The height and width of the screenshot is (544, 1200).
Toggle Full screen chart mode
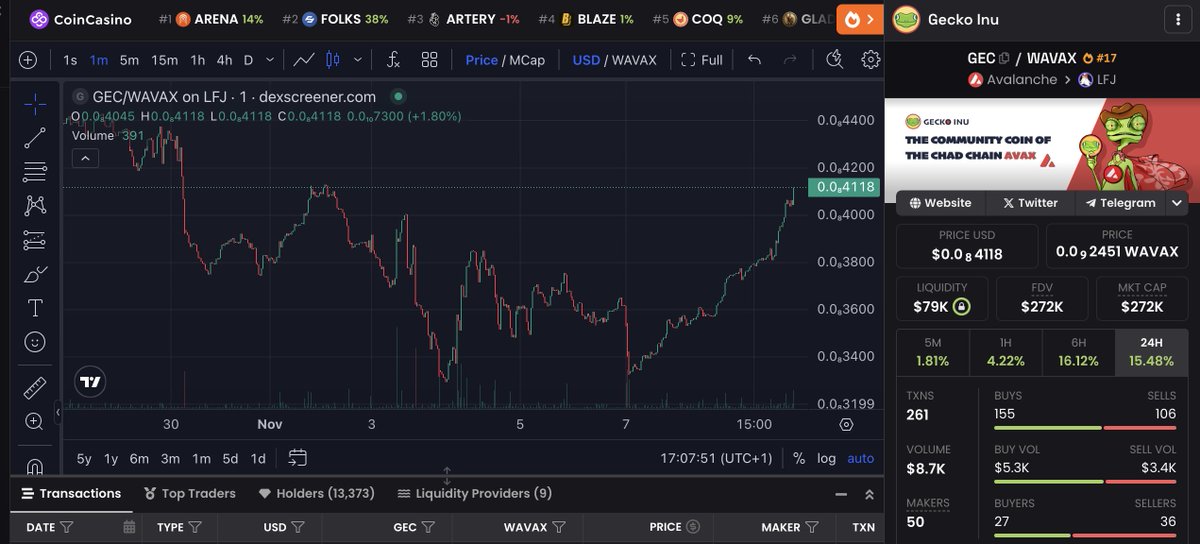coord(702,60)
